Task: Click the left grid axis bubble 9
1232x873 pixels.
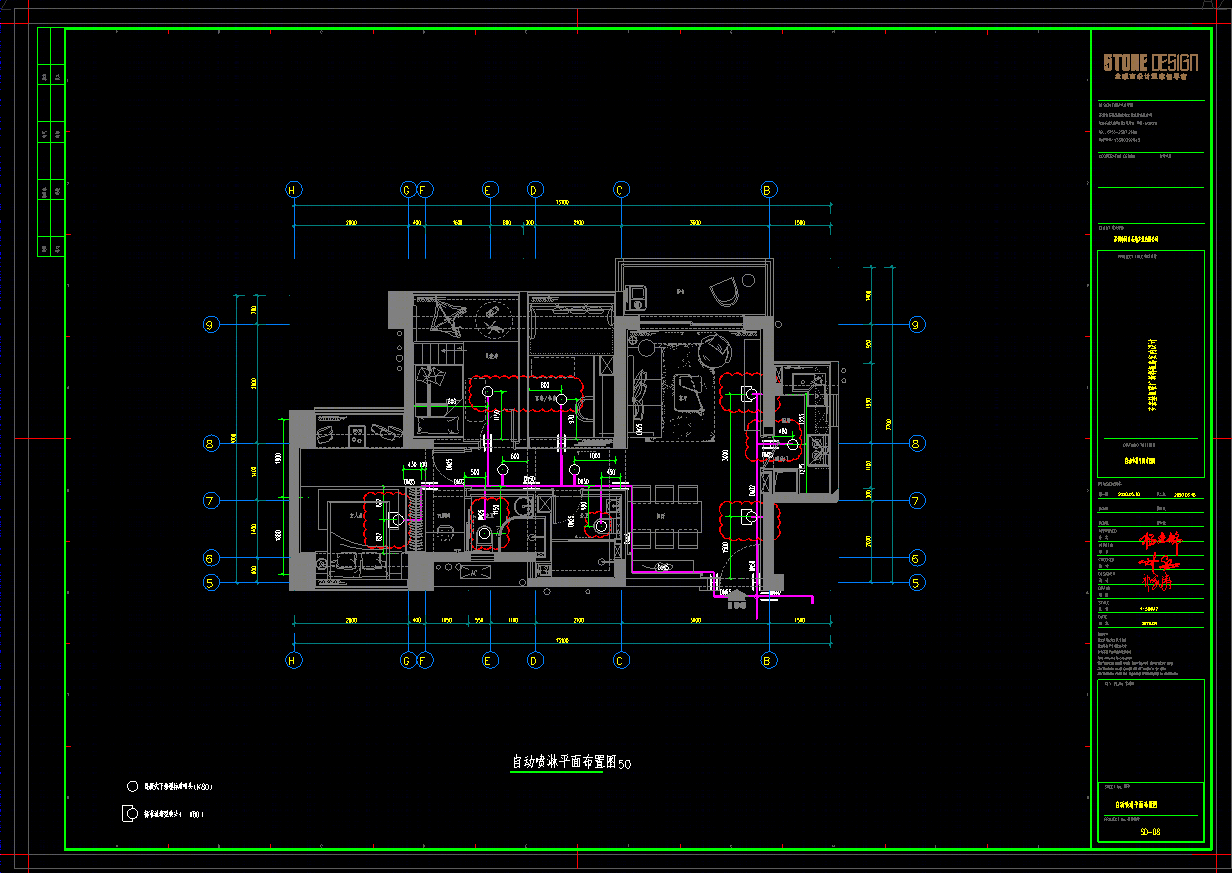Action: pos(211,324)
